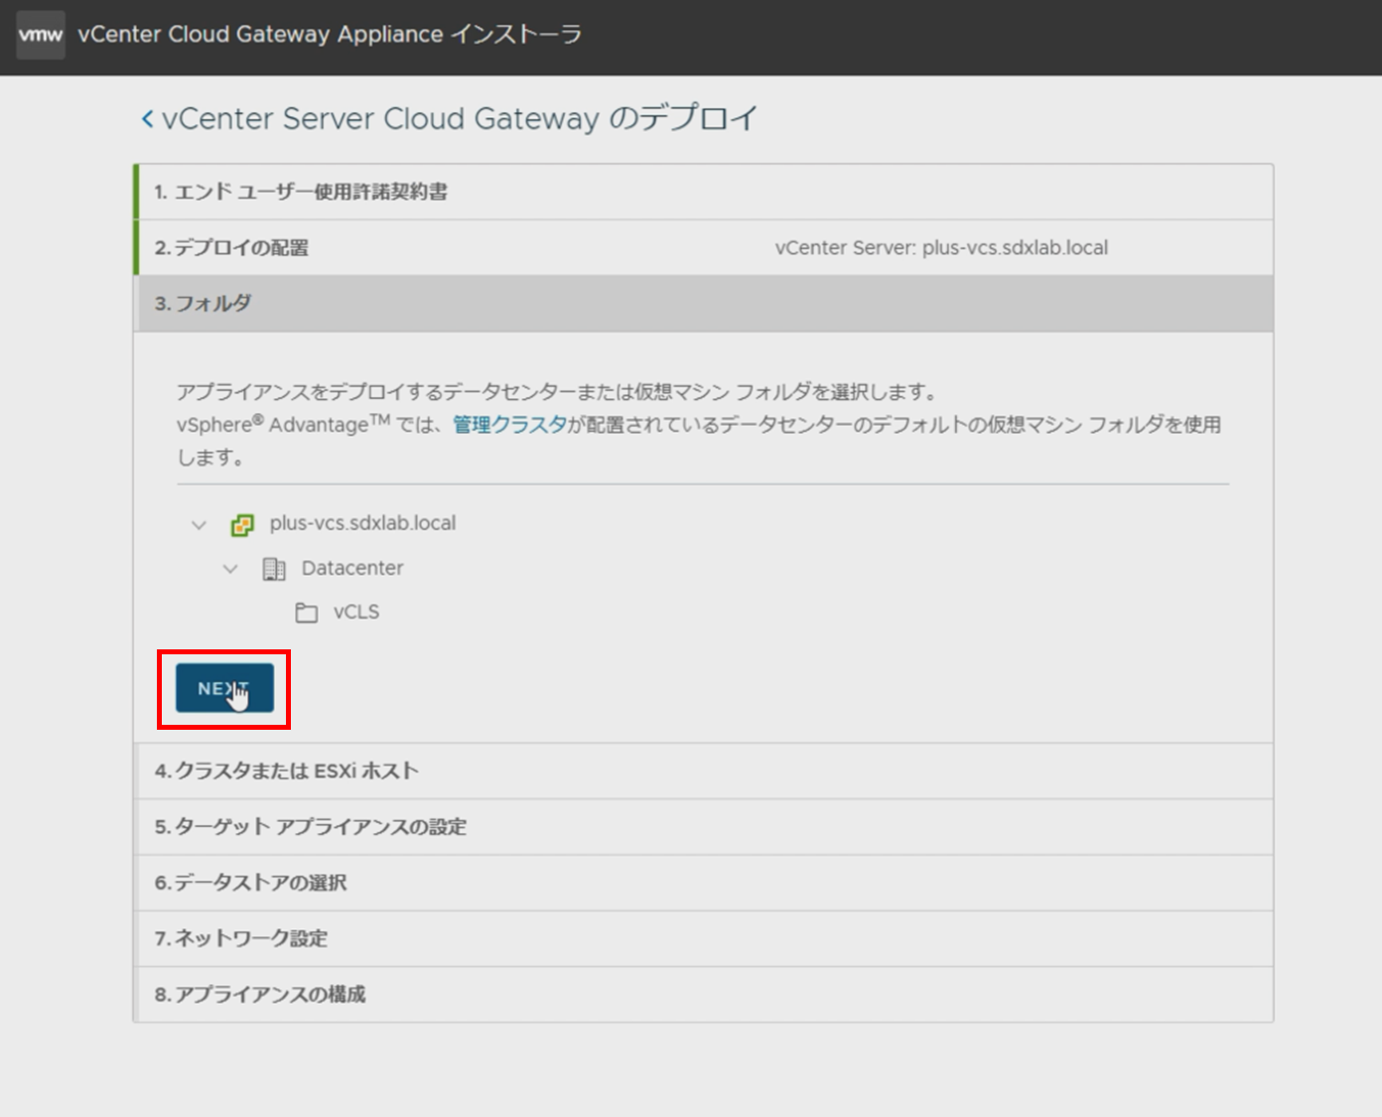
Task: Collapse the Datacenter tree node
Action: (x=230, y=568)
